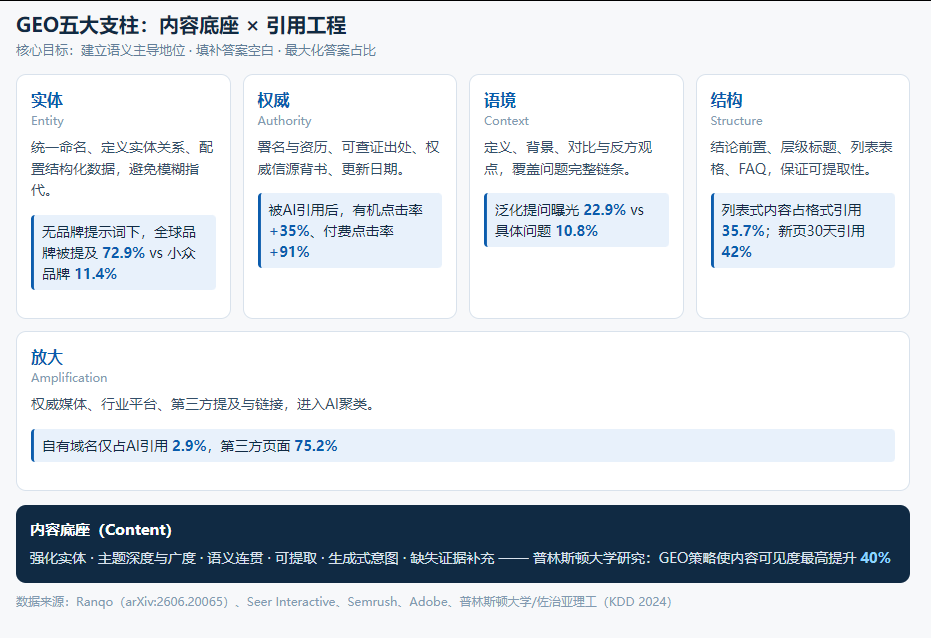
Task: Click the stat box mentioning '72.9% vs 小众品牌 11.4%'
Action: [x=124, y=253]
